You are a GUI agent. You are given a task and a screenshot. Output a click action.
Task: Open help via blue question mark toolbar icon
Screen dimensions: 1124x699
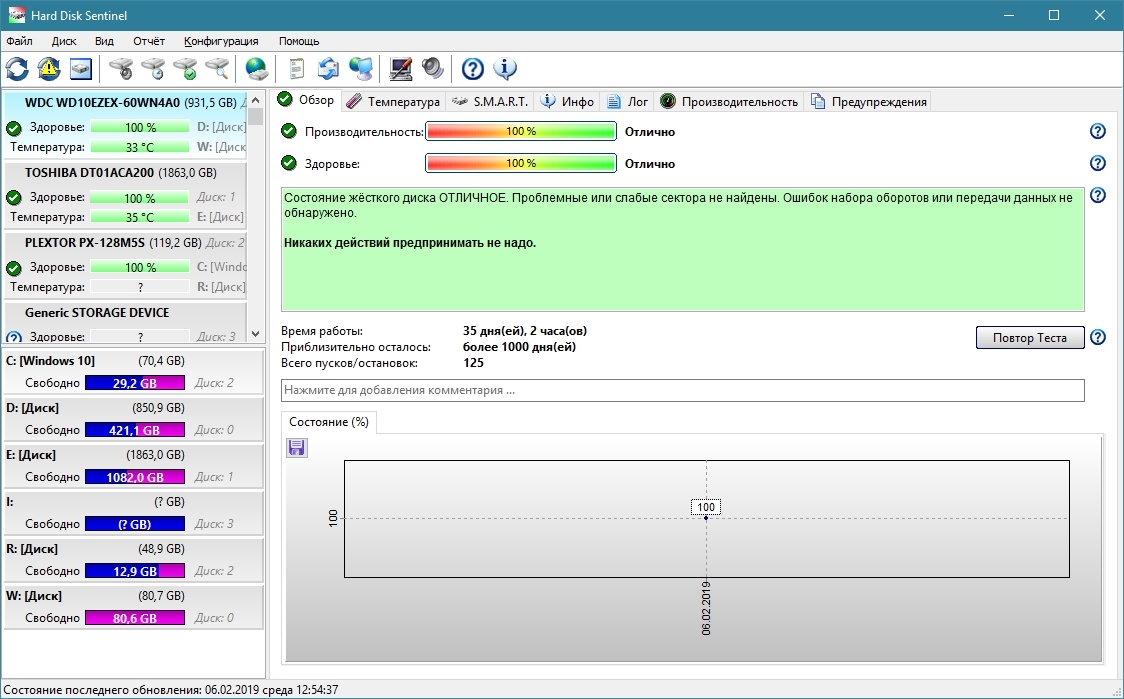[x=473, y=69]
